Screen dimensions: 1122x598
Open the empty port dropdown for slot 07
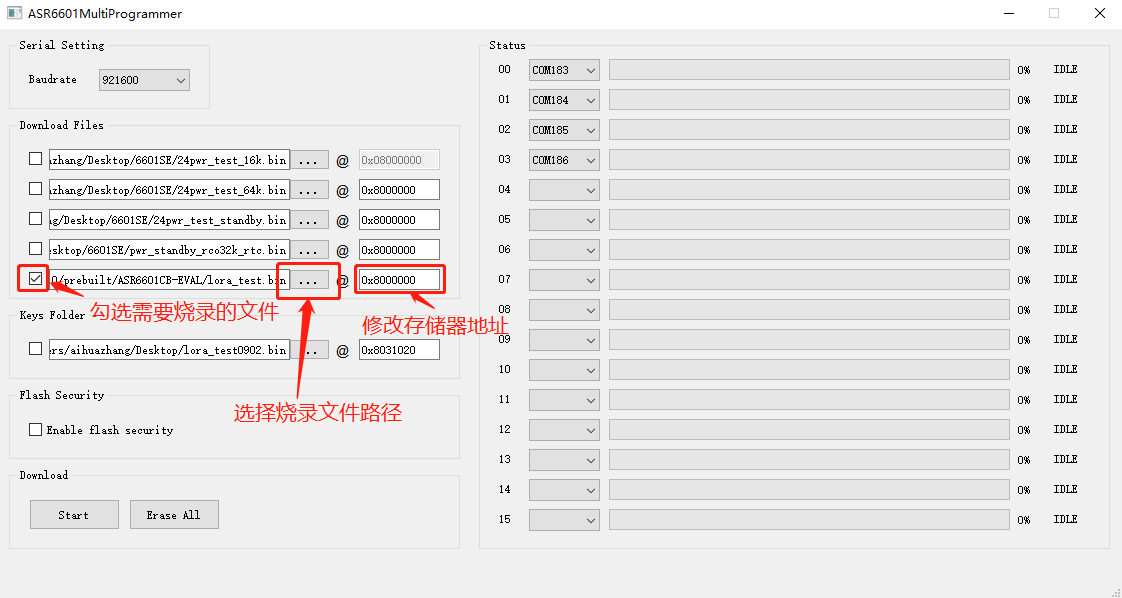[x=564, y=280]
